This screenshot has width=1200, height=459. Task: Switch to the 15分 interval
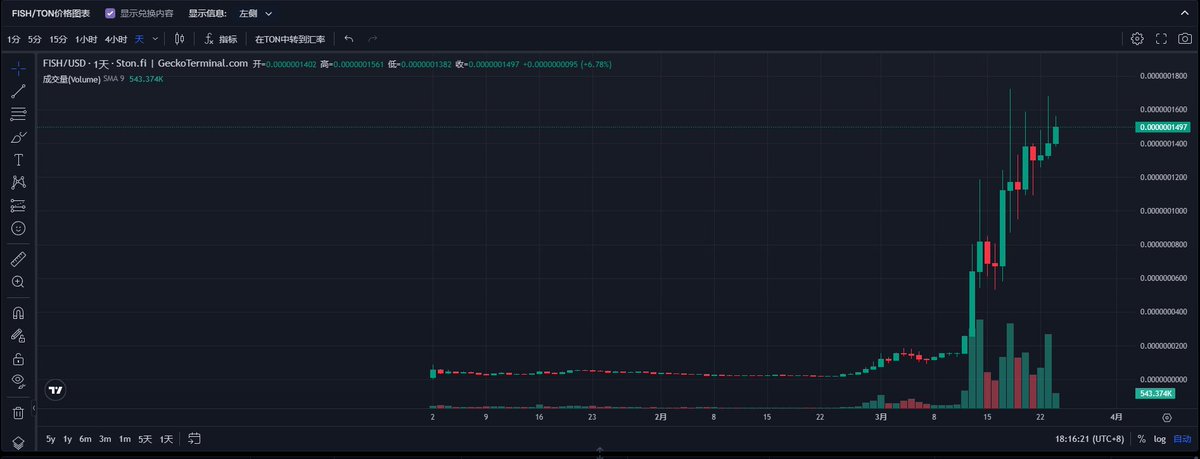[59, 39]
